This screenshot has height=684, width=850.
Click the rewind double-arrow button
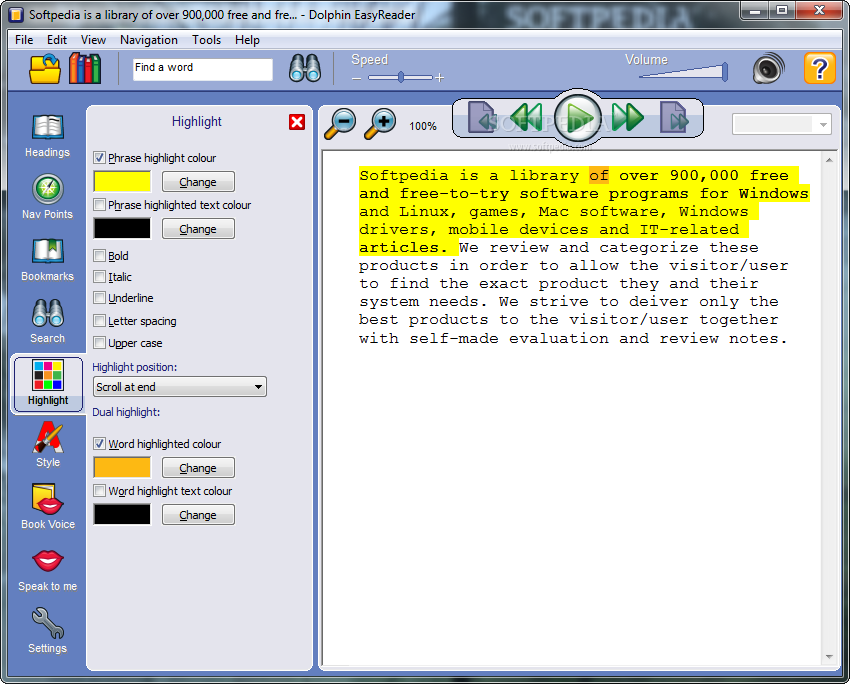click(x=526, y=117)
